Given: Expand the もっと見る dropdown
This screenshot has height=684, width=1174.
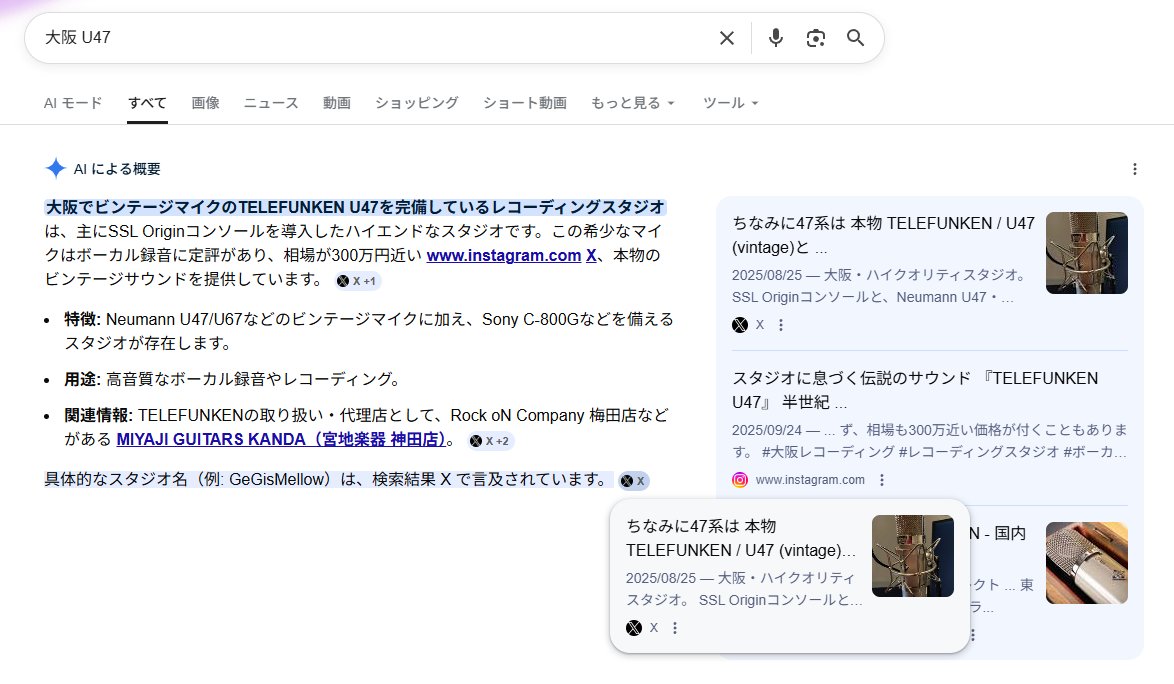Looking at the screenshot, I should (633, 103).
